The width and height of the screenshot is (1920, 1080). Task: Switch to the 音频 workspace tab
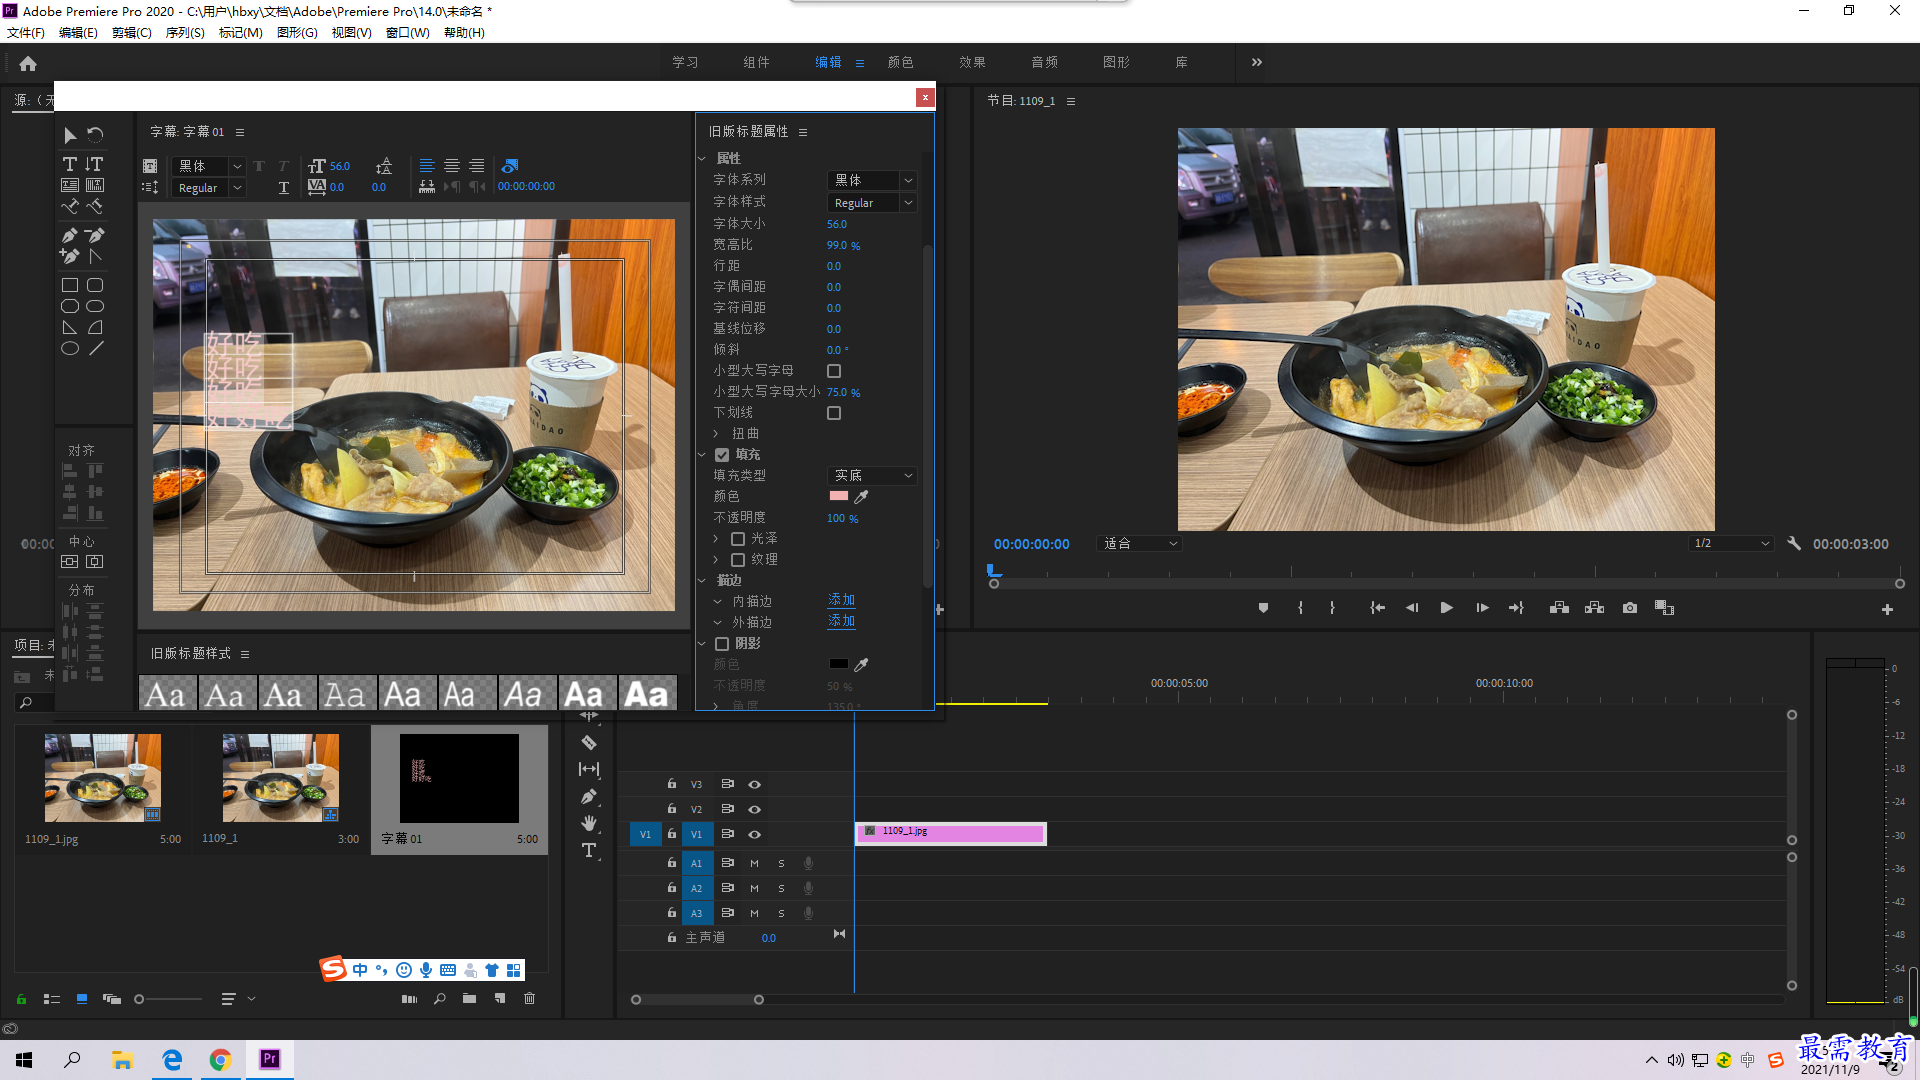1045,62
